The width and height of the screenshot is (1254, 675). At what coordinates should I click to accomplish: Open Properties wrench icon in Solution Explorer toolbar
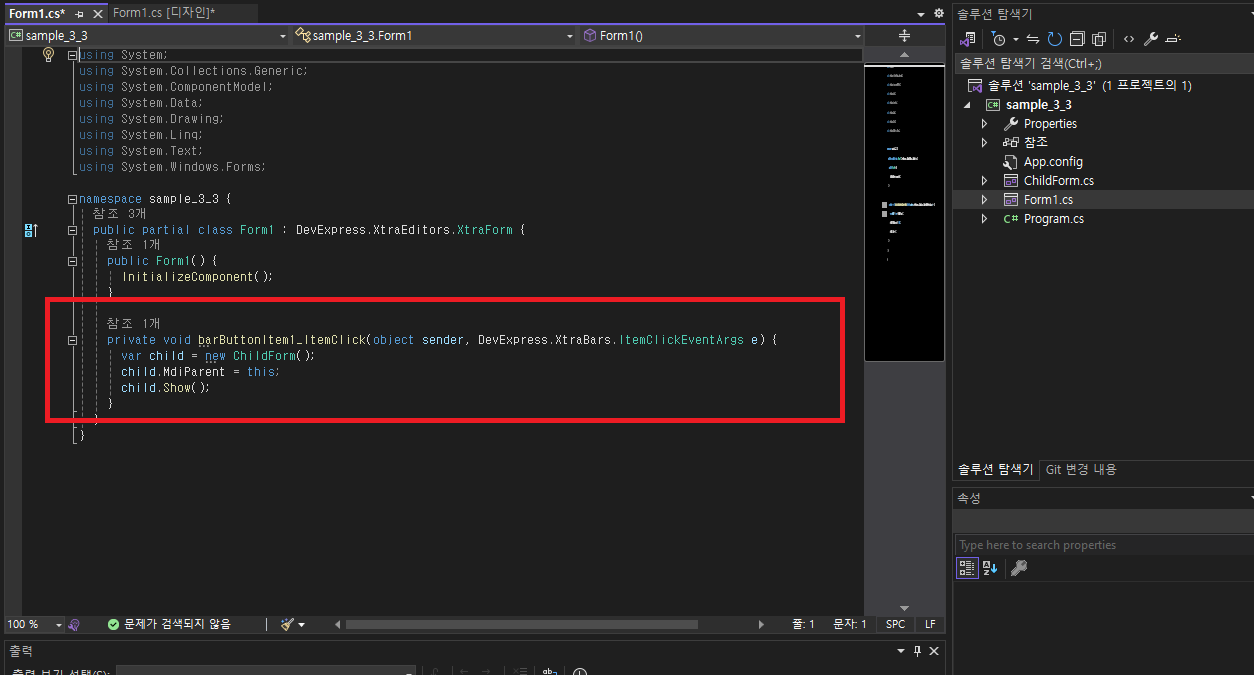pos(1151,39)
